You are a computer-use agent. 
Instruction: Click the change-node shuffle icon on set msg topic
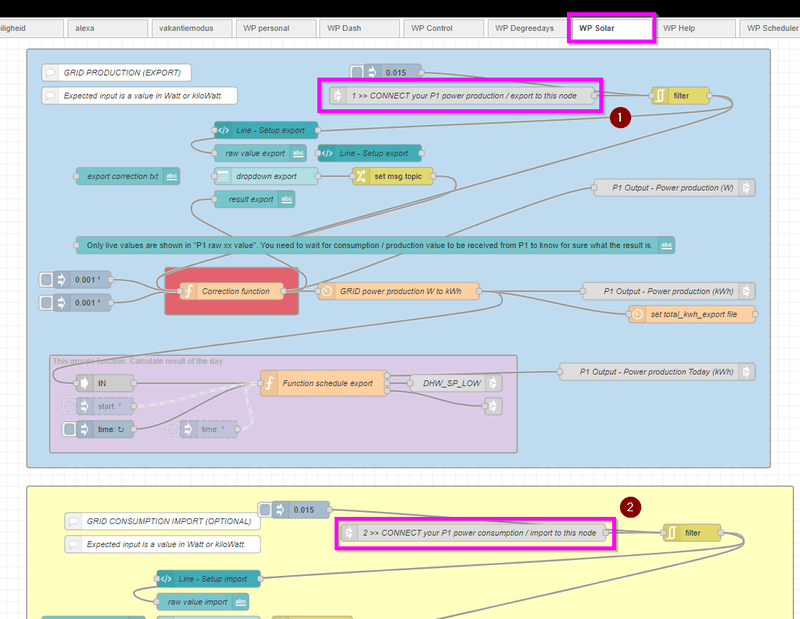click(361, 176)
